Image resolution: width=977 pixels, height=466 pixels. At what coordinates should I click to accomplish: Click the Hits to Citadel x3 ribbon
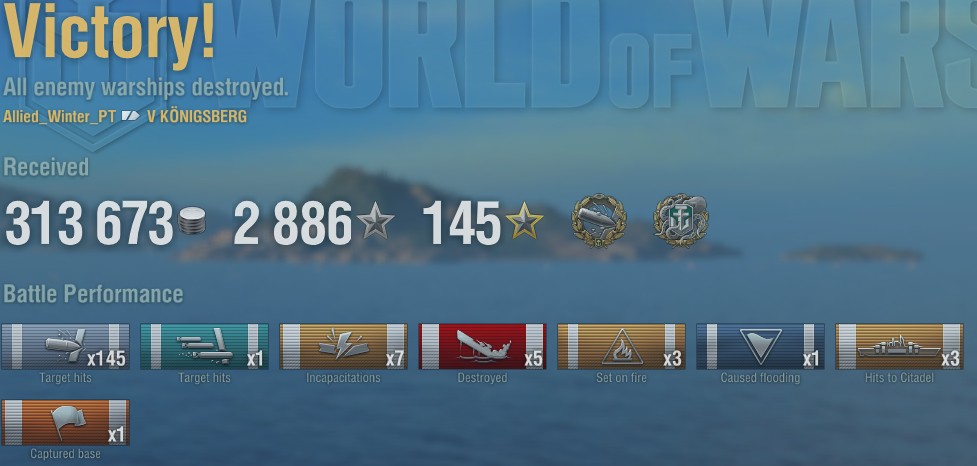point(899,346)
